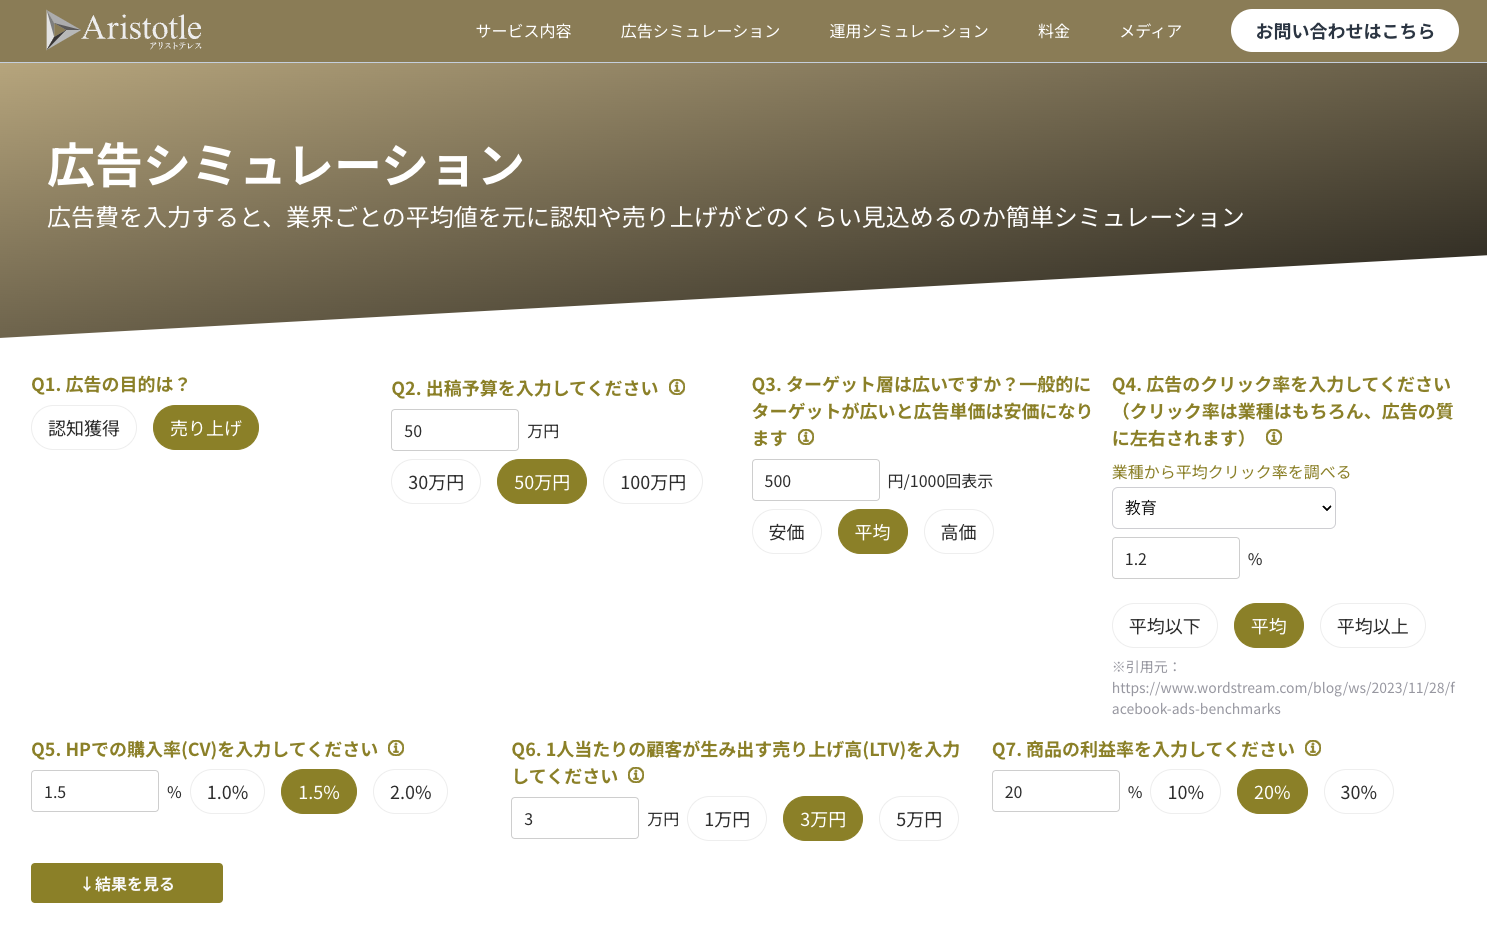Open info icon next to Q5 purchase rate

[x=396, y=748]
